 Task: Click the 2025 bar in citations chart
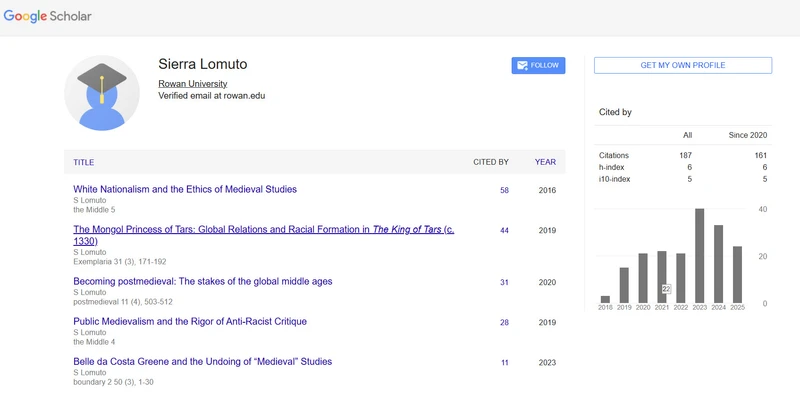[737, 275]
